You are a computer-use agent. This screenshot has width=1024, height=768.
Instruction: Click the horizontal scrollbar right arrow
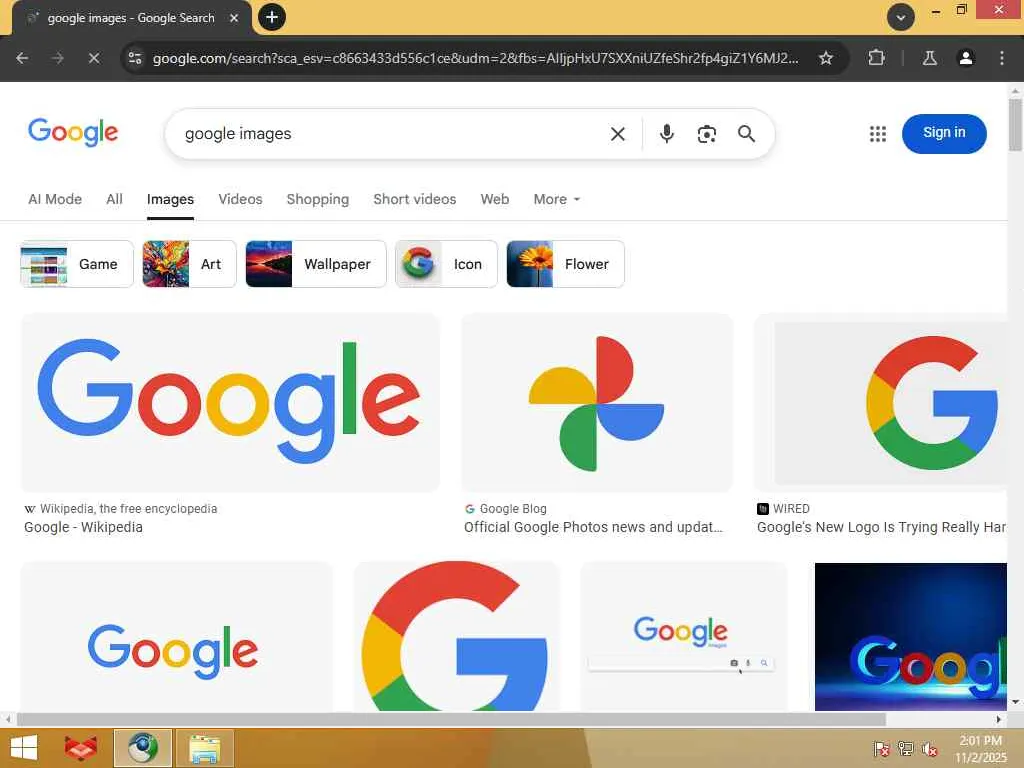click(x=999, y=720)
